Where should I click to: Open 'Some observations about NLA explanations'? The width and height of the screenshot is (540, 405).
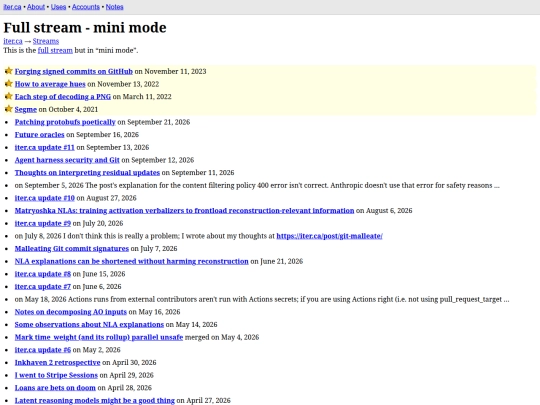89,325
